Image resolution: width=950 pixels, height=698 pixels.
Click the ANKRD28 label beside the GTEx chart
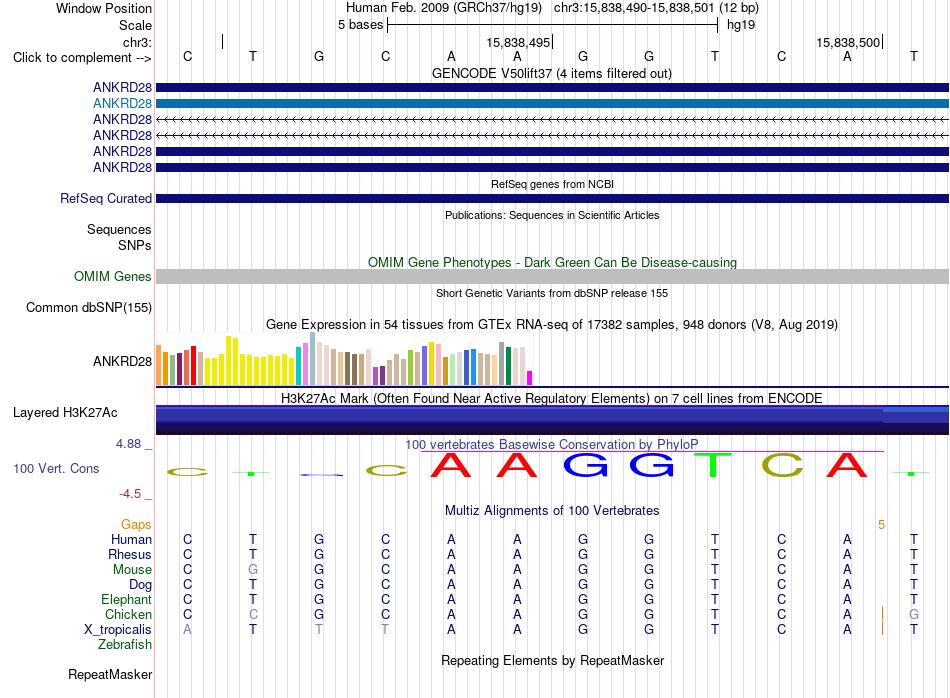[122, 362]
